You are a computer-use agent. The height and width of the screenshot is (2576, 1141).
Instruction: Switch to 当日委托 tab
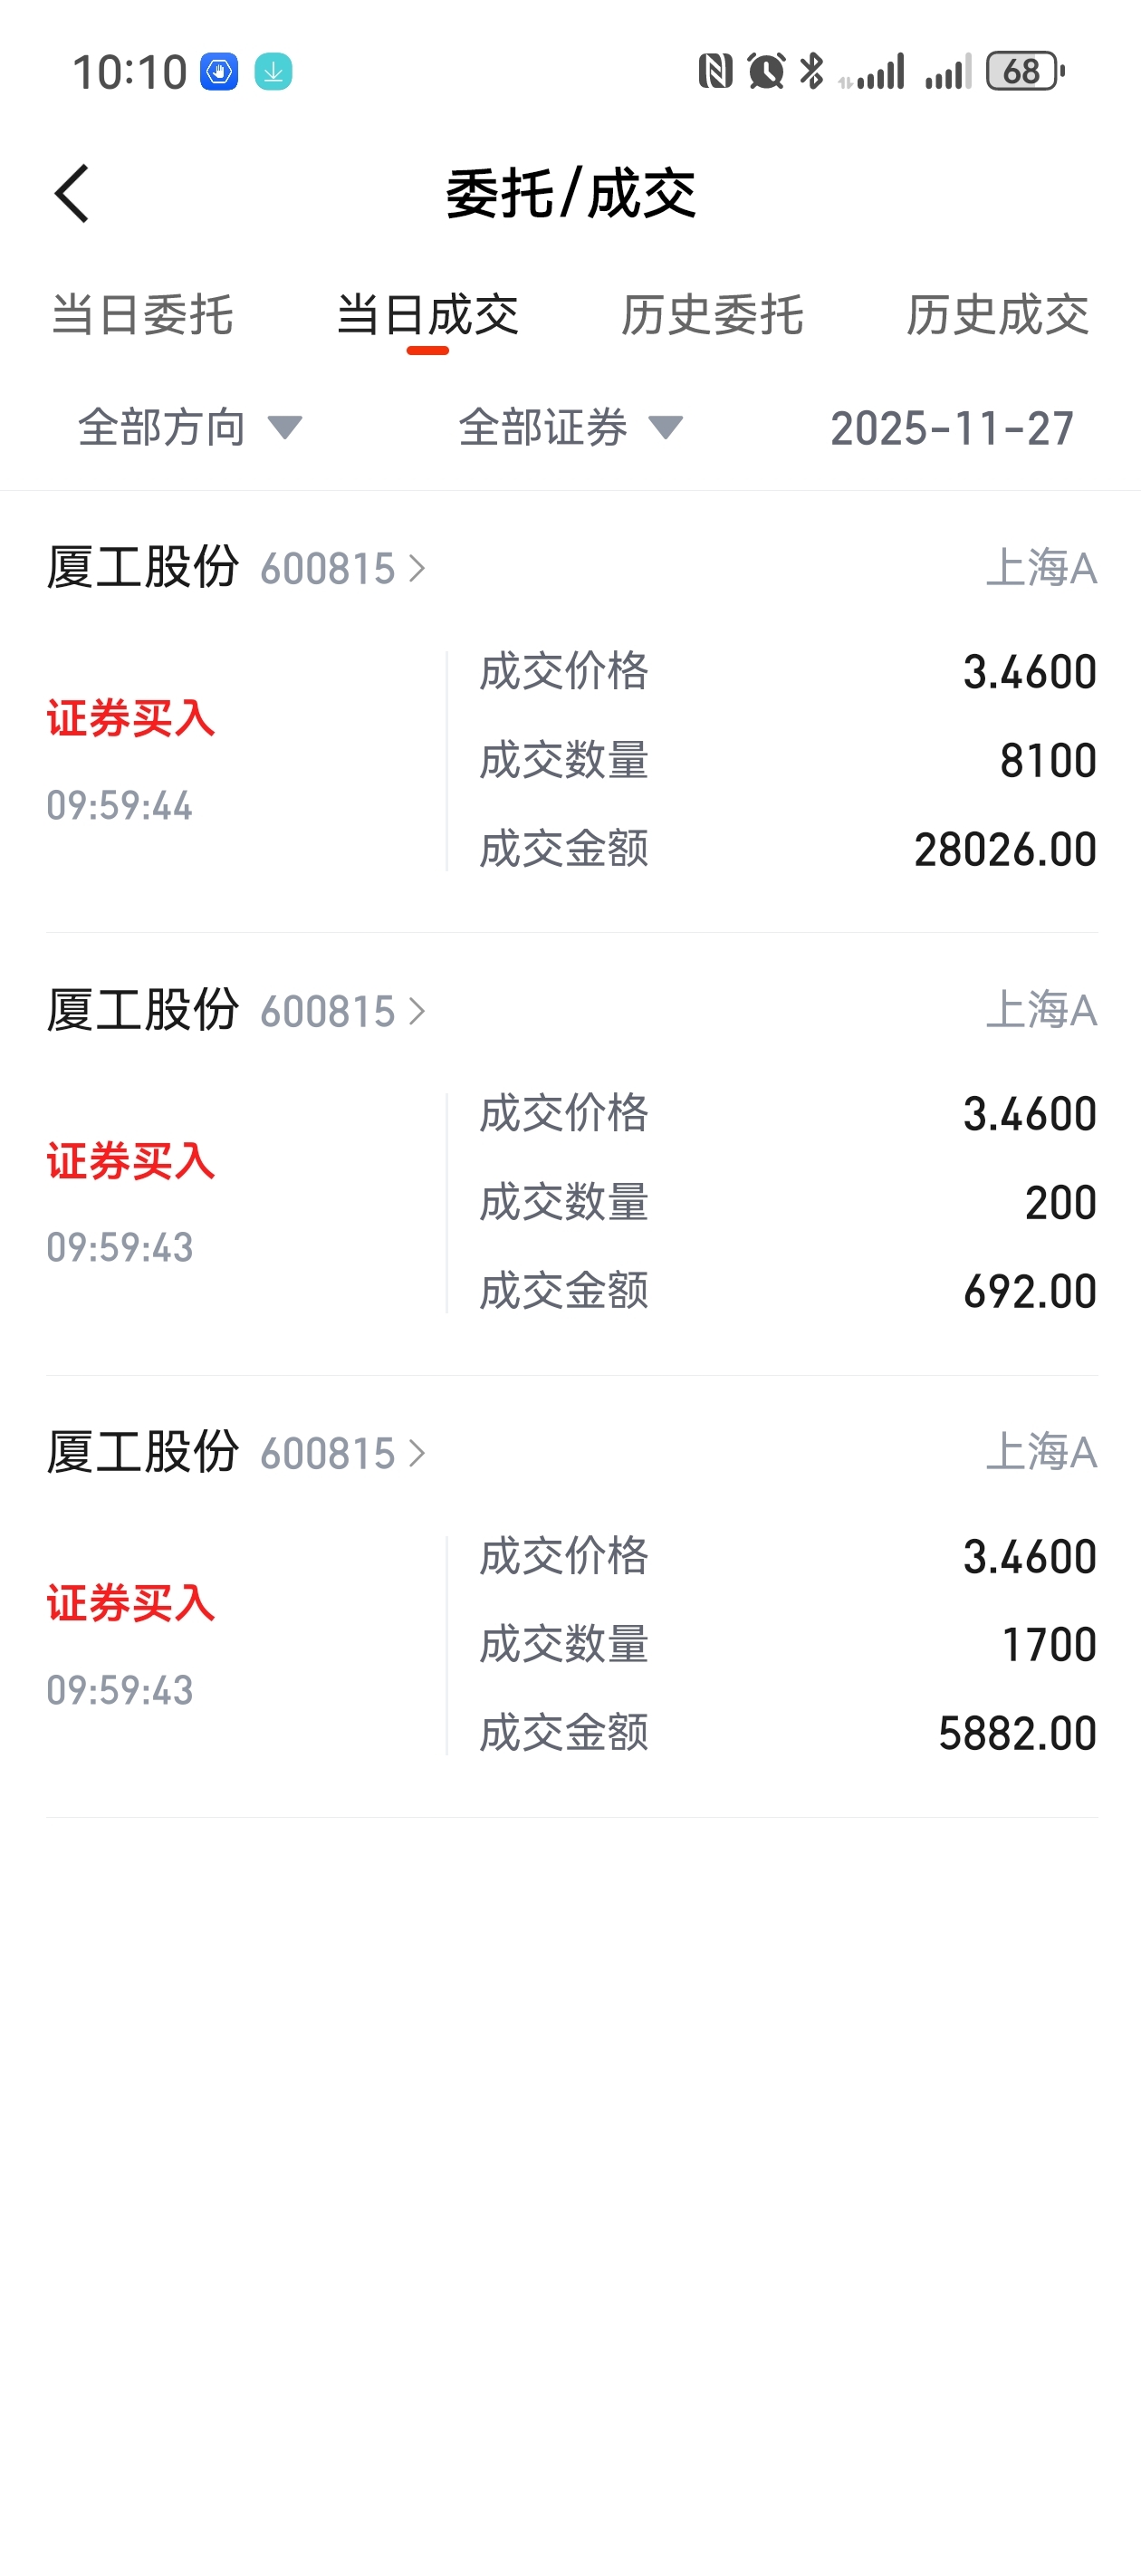pos(142,315)
